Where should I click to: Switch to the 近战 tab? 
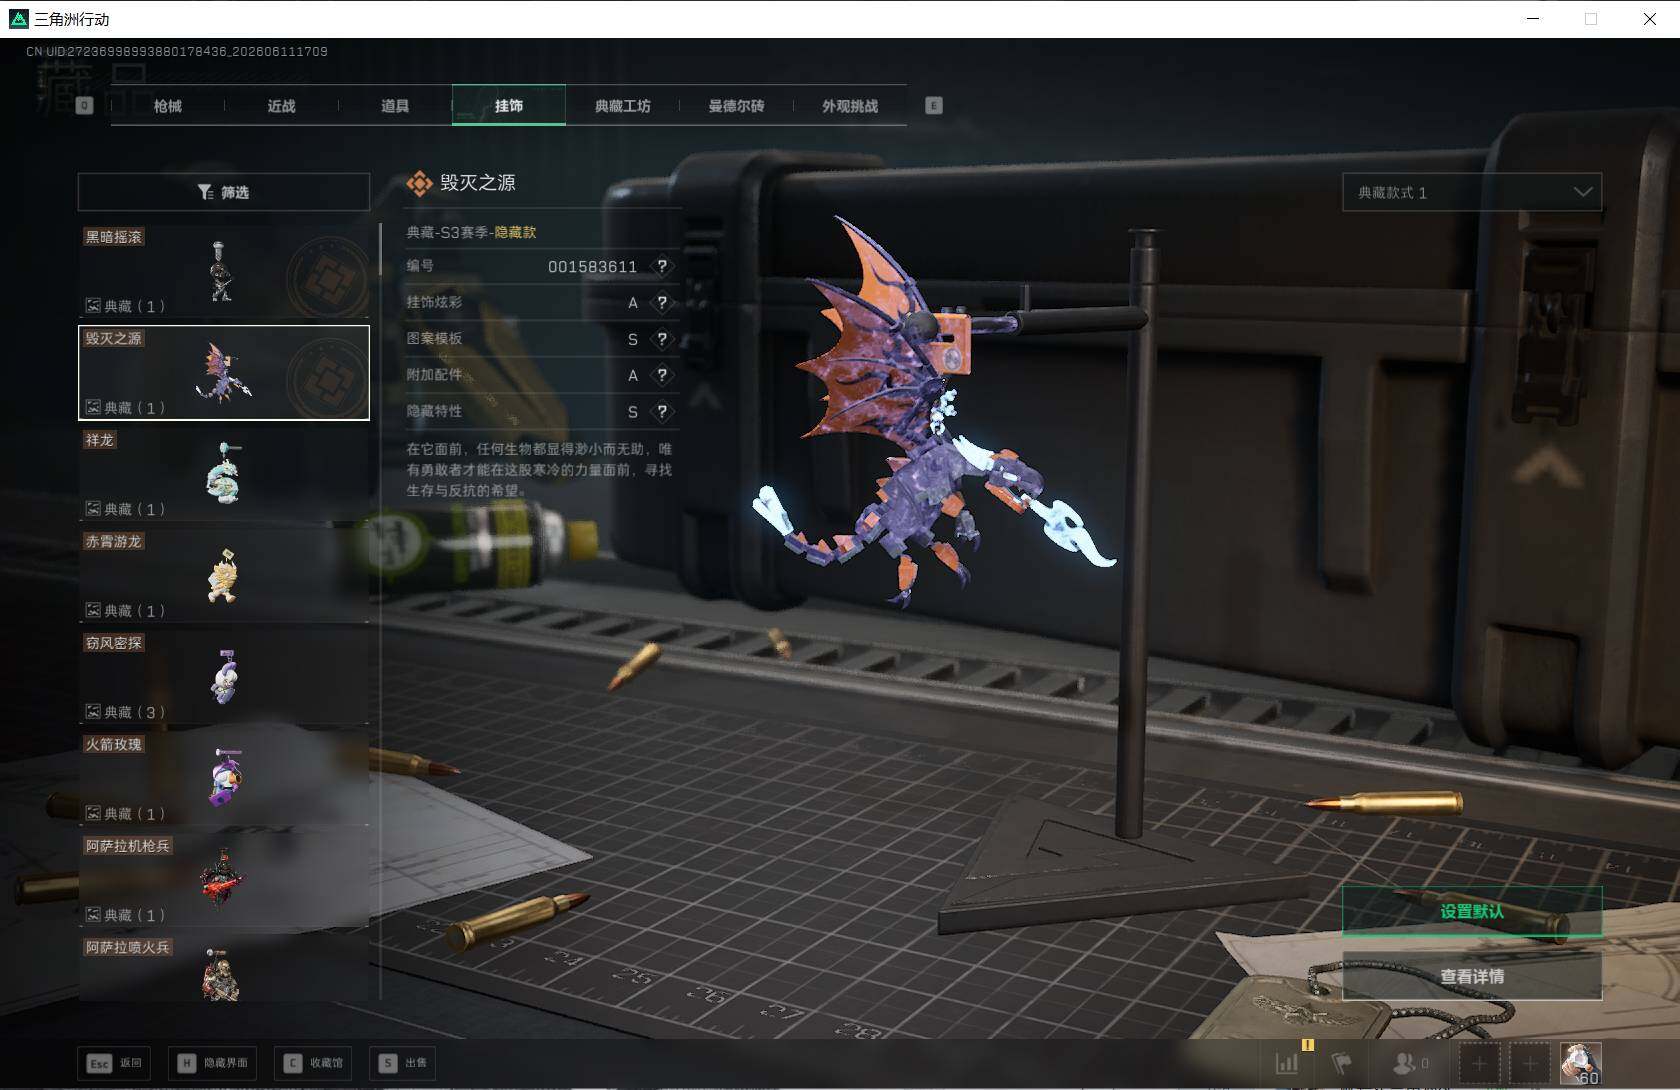282,106
